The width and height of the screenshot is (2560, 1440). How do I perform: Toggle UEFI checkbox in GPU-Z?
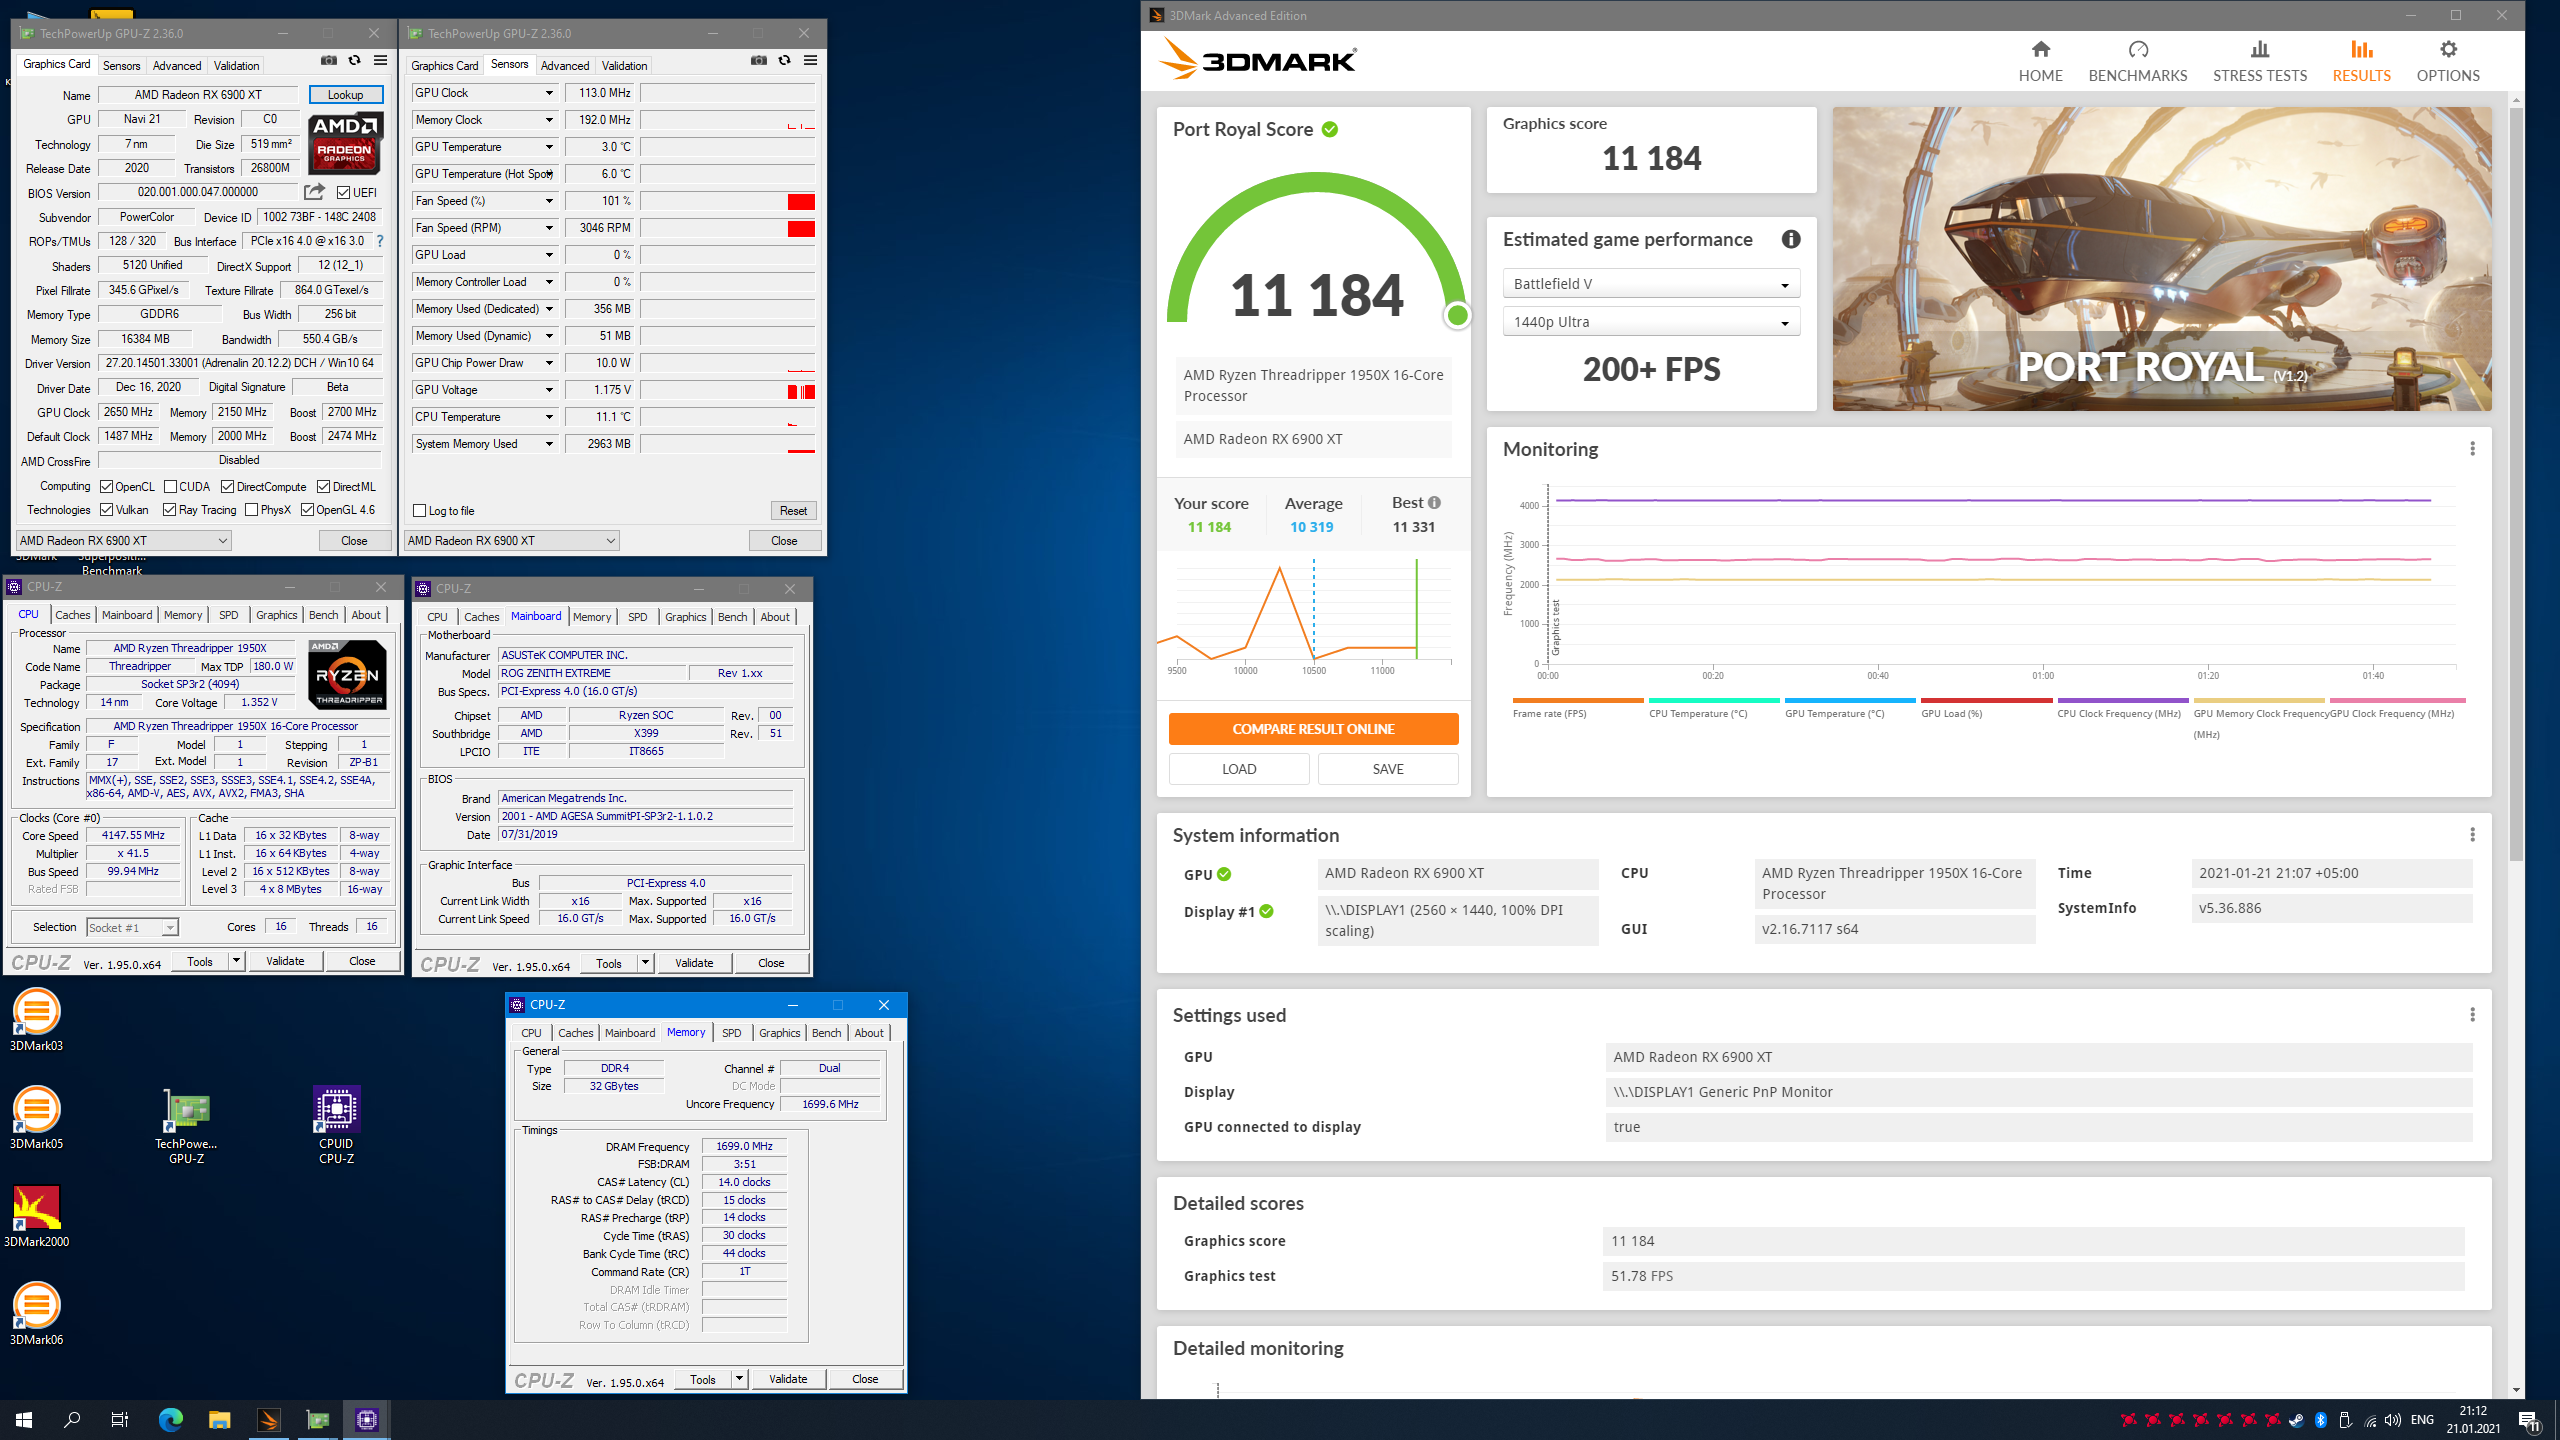pyautogui.click(x=343, y=193)
